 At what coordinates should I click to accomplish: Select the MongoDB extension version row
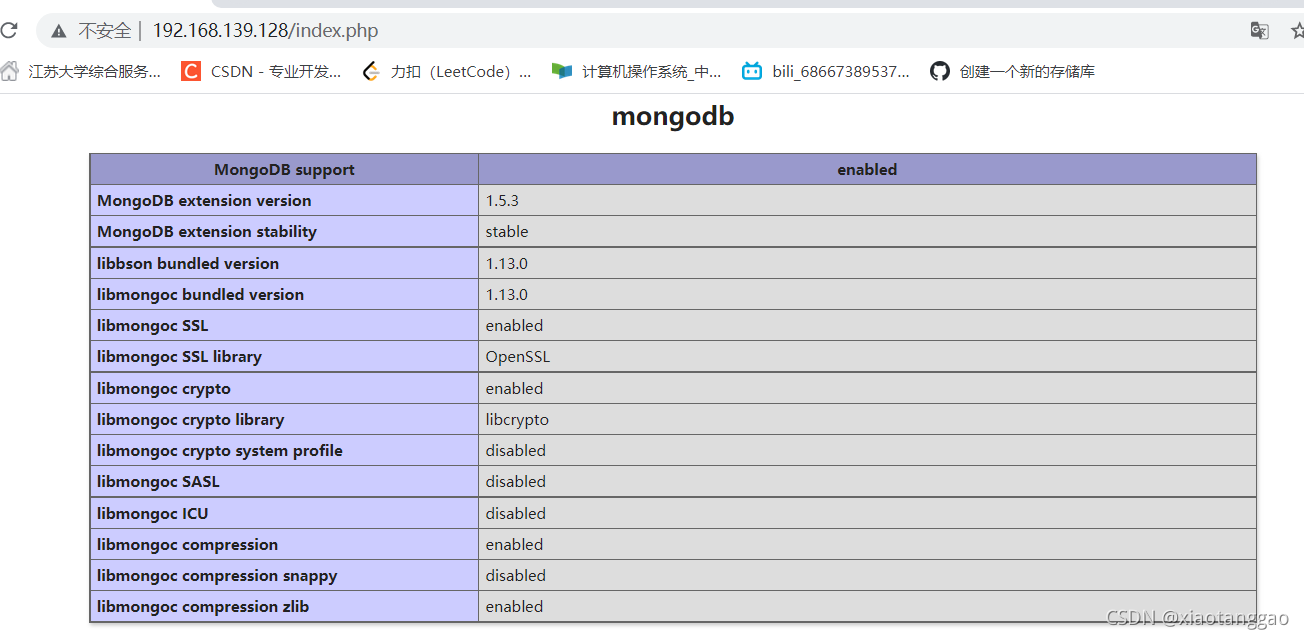[673, 200]
